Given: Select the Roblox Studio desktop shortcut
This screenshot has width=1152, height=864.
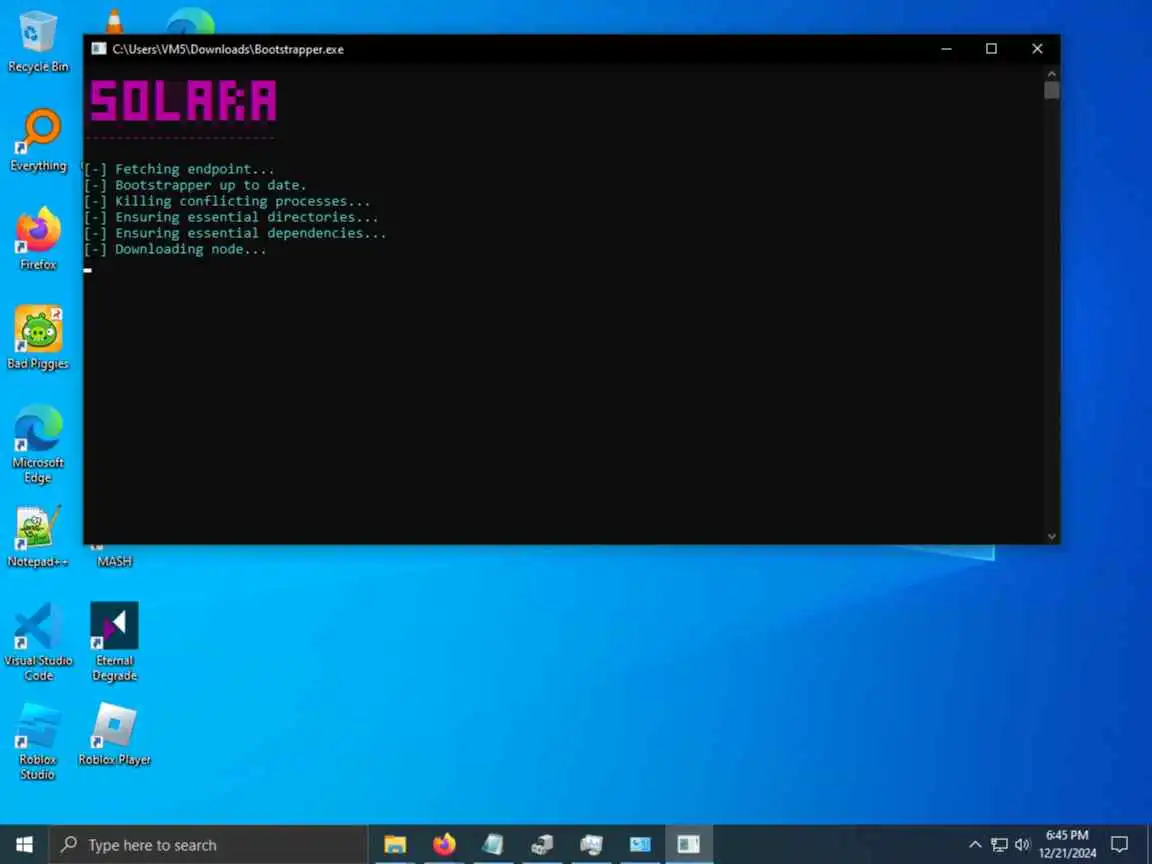Looking at the screenshot, I should click(x=38, y=741).
